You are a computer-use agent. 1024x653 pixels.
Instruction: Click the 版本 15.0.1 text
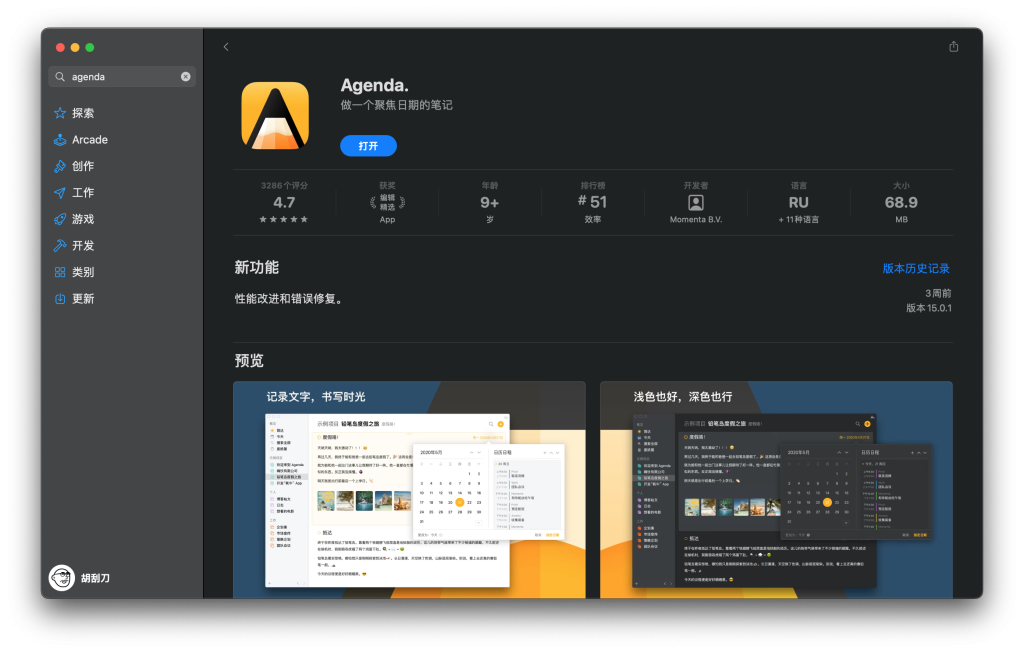pos(929,308)
